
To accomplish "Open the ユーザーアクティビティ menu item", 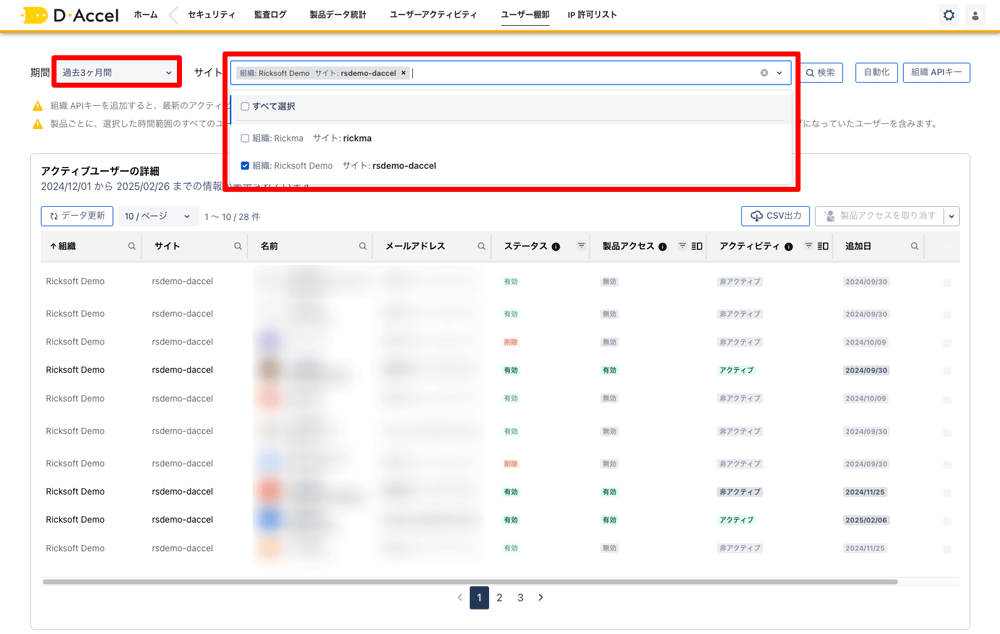I will [x=434, y=15].
